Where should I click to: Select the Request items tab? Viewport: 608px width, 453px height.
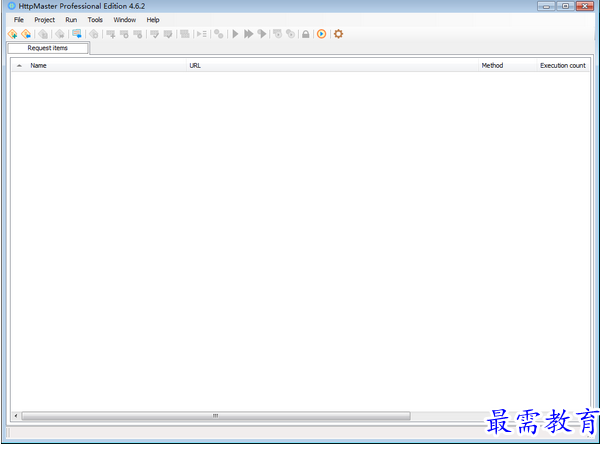48,48
